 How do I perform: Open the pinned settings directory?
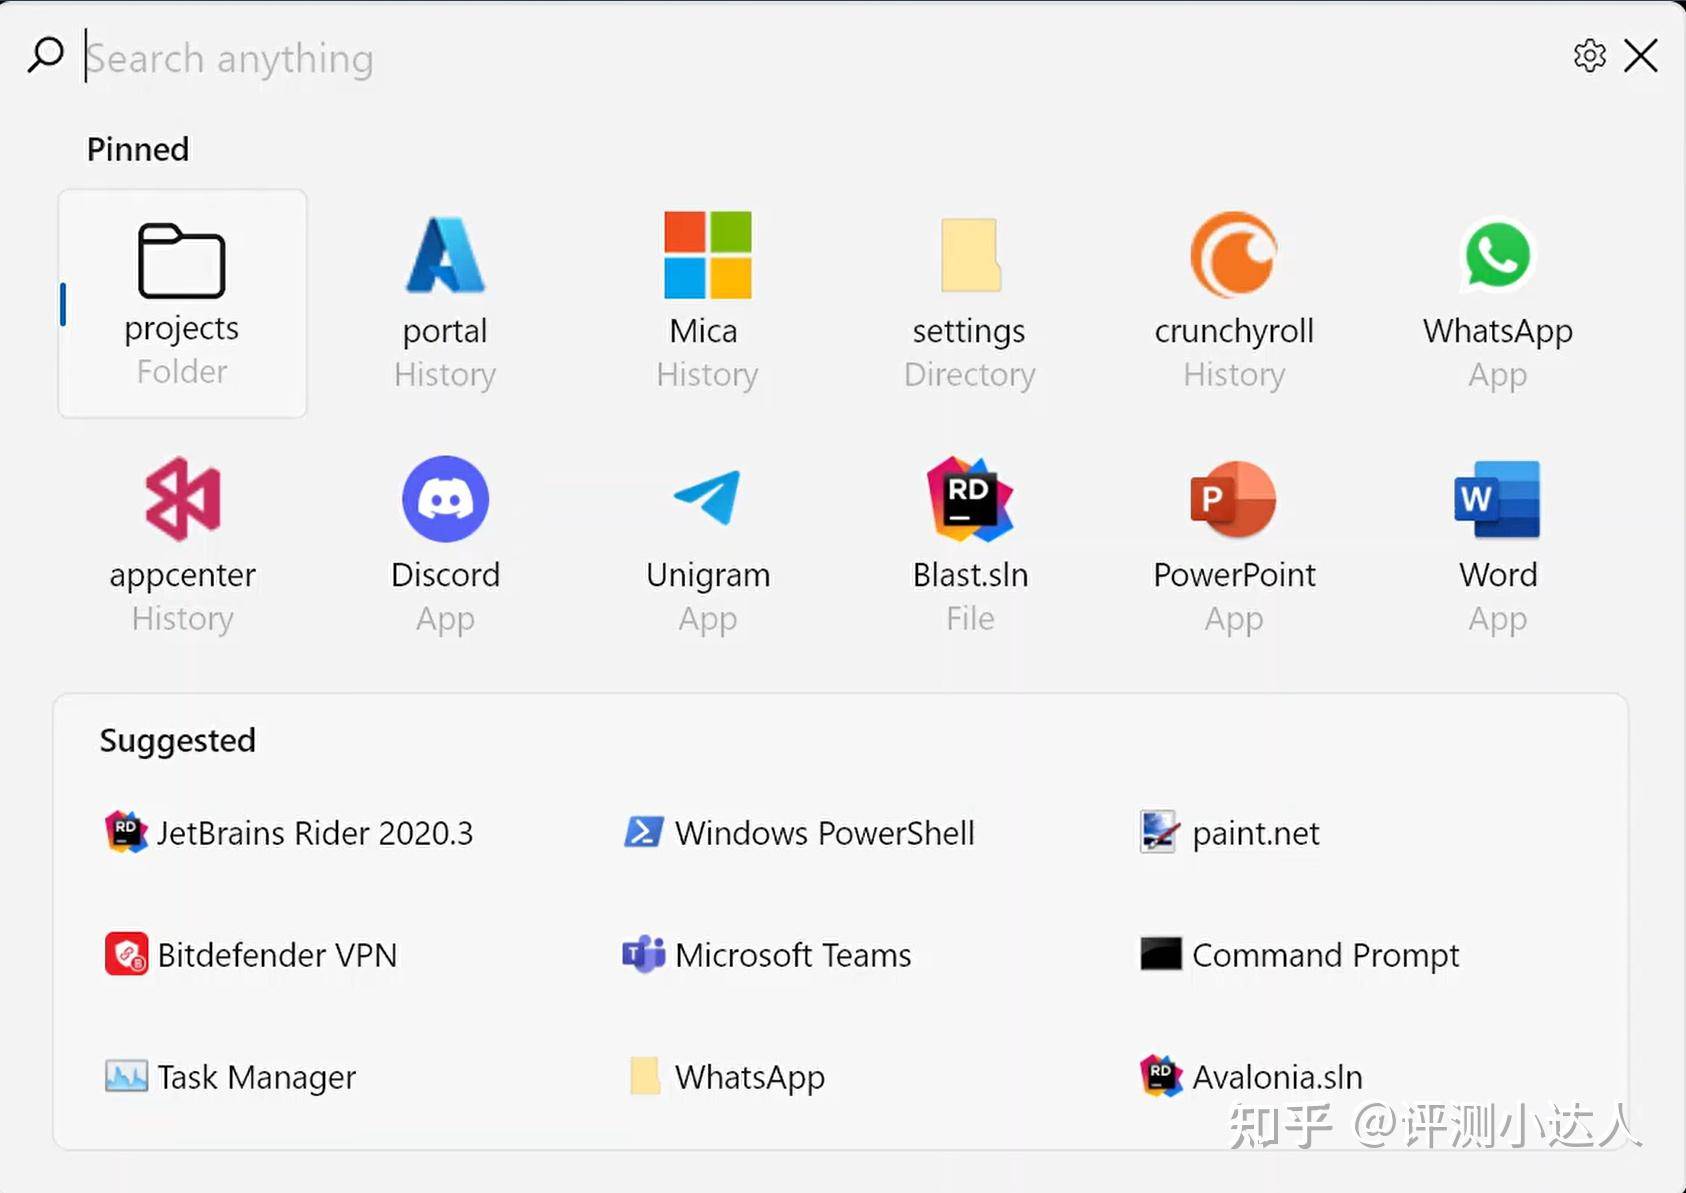pyautogui.click(x=970, y=303)
